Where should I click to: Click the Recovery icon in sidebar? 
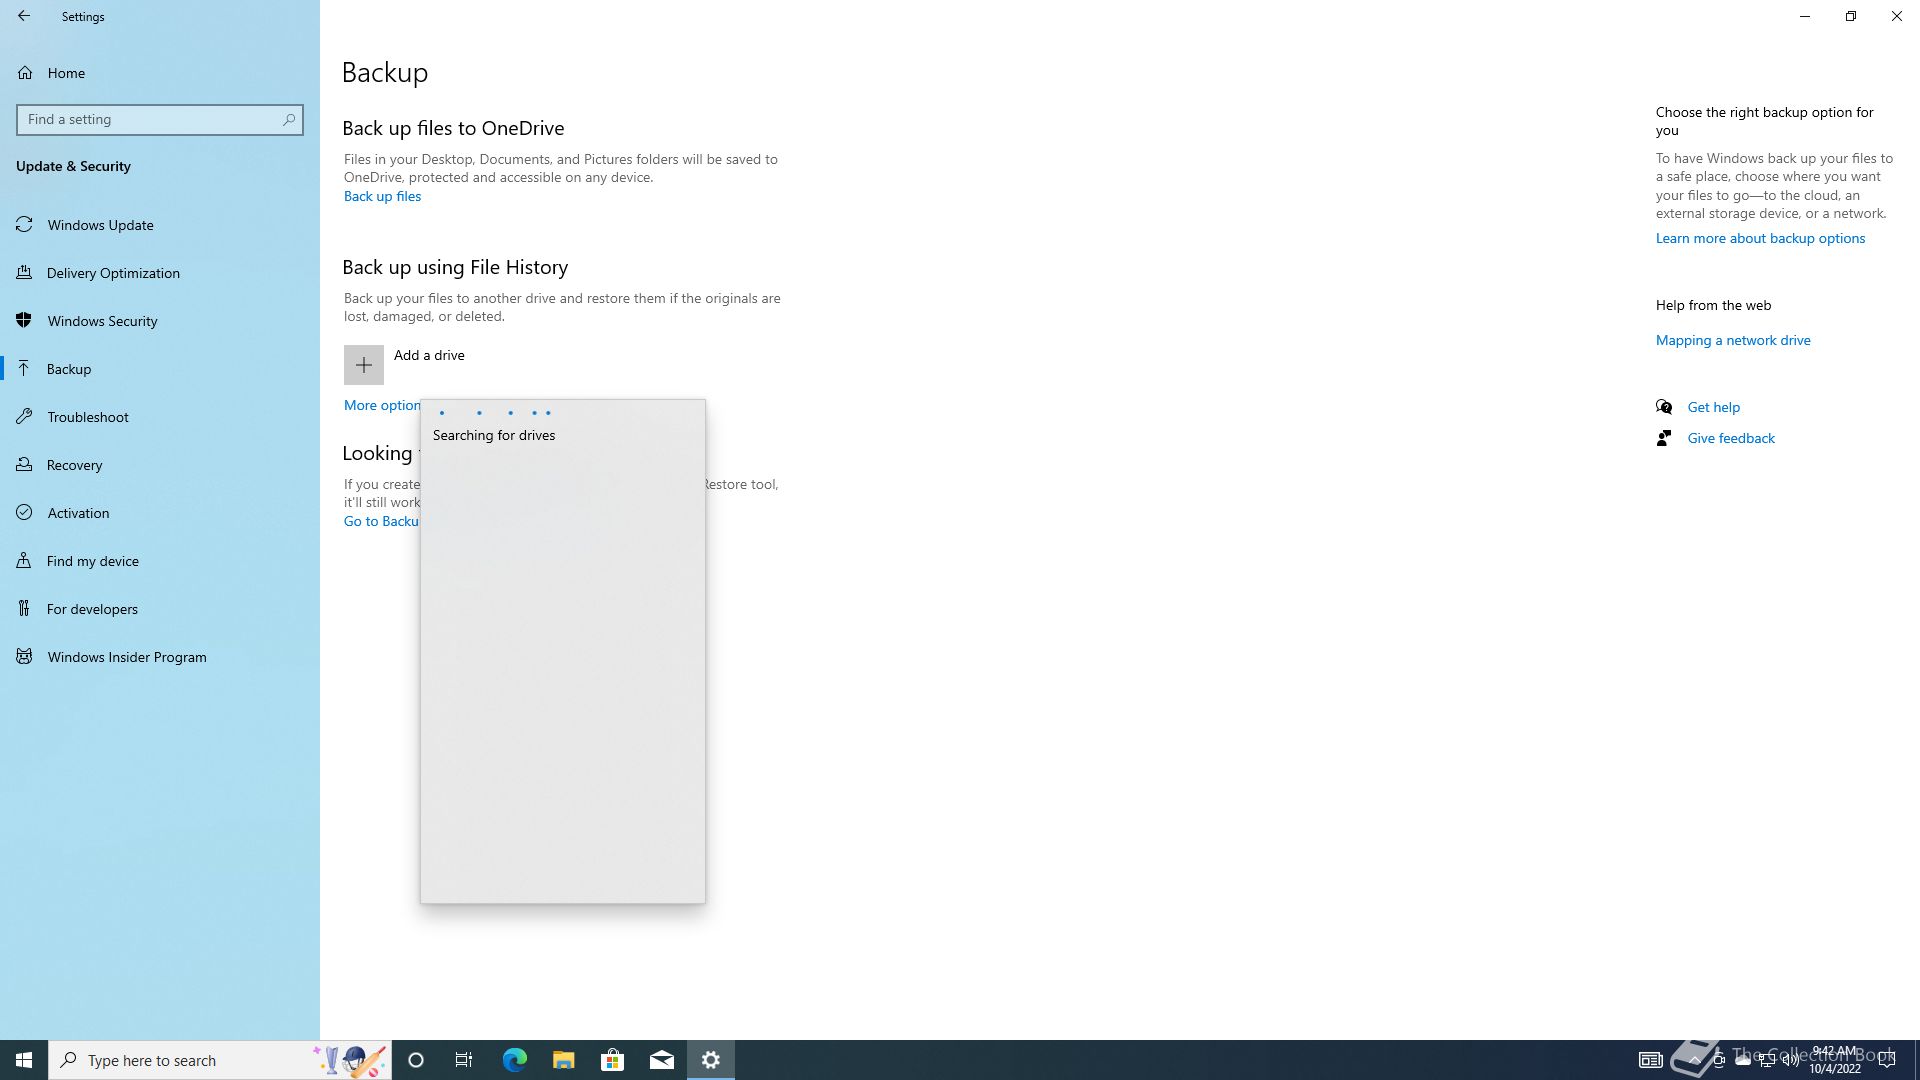[x=24, y=465]
